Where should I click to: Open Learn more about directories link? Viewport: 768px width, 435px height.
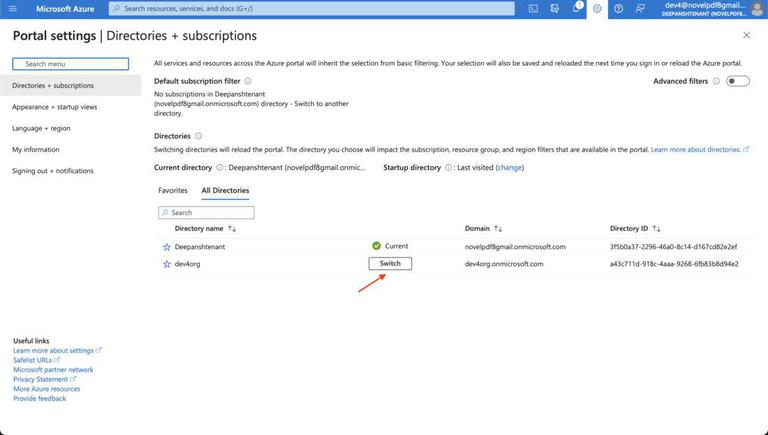click(x=700, y=149)
